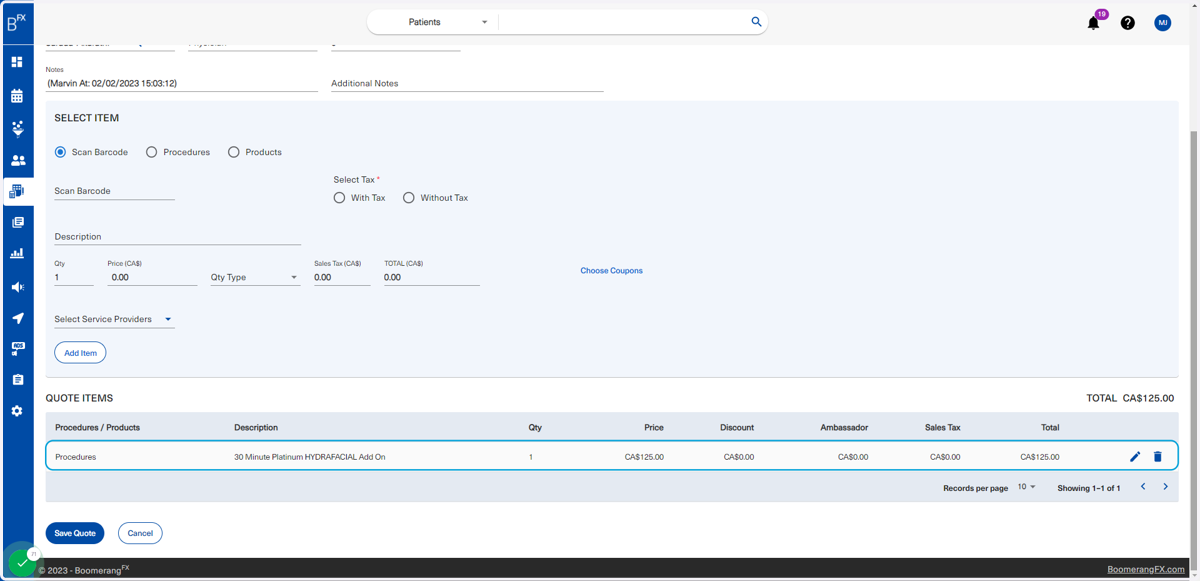
Task: Open the patients people icon in the sidebar
Action: point(17,160)
